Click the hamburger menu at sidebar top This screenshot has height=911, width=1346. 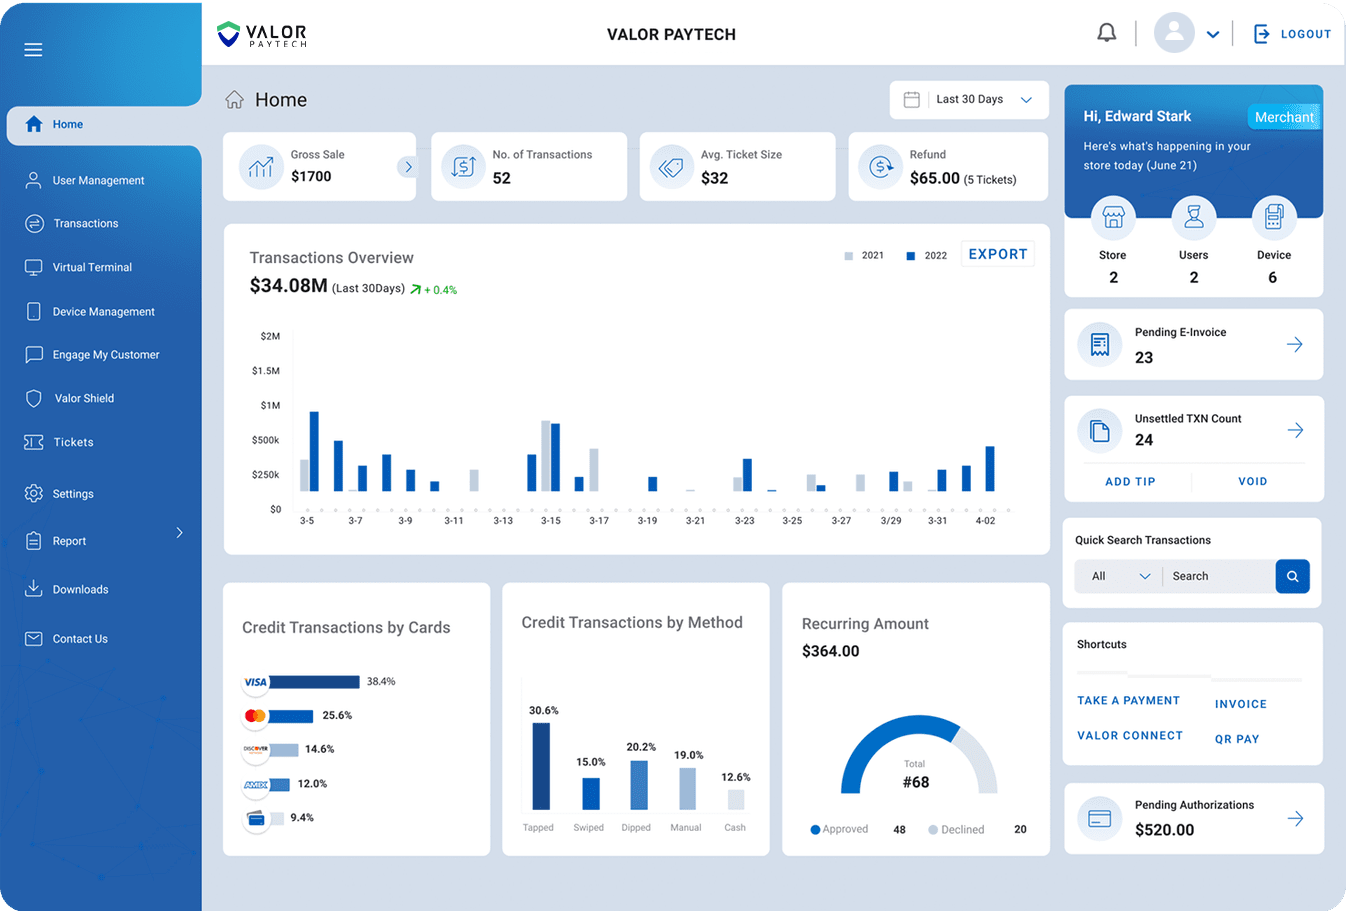pyautogui.click(x=33, y=49)
